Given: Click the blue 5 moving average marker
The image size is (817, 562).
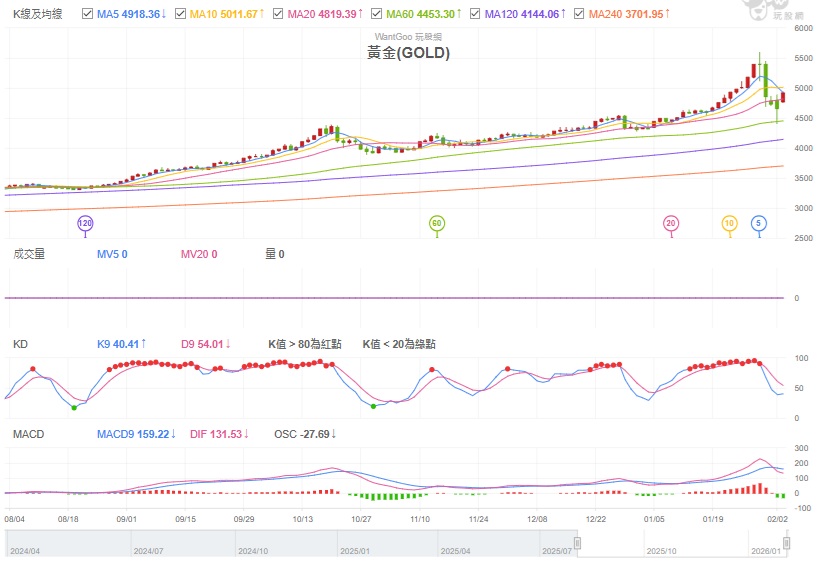Looking at the screenshot, I should tap(759, 223).
